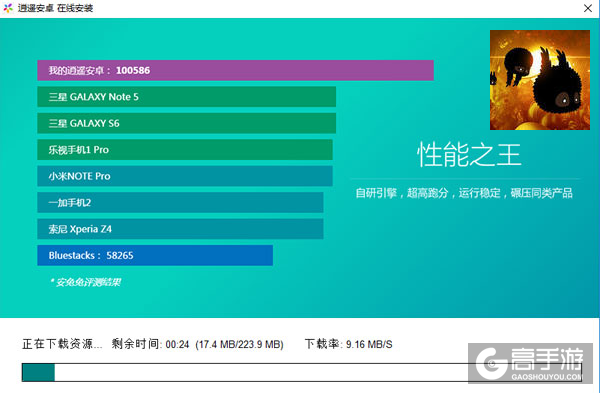Image resolution: width=600 pixels, height=393 pixels.
Task: Click the 索尼 Xperia Z4 bar
Action: click(x=180, y=229)
